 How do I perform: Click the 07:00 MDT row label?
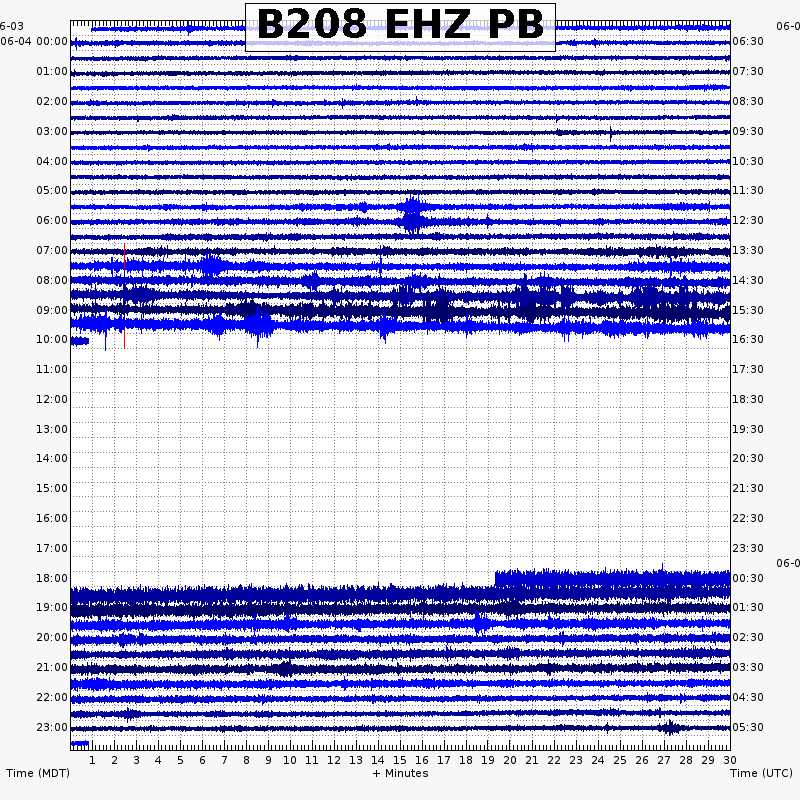[52, 251]
